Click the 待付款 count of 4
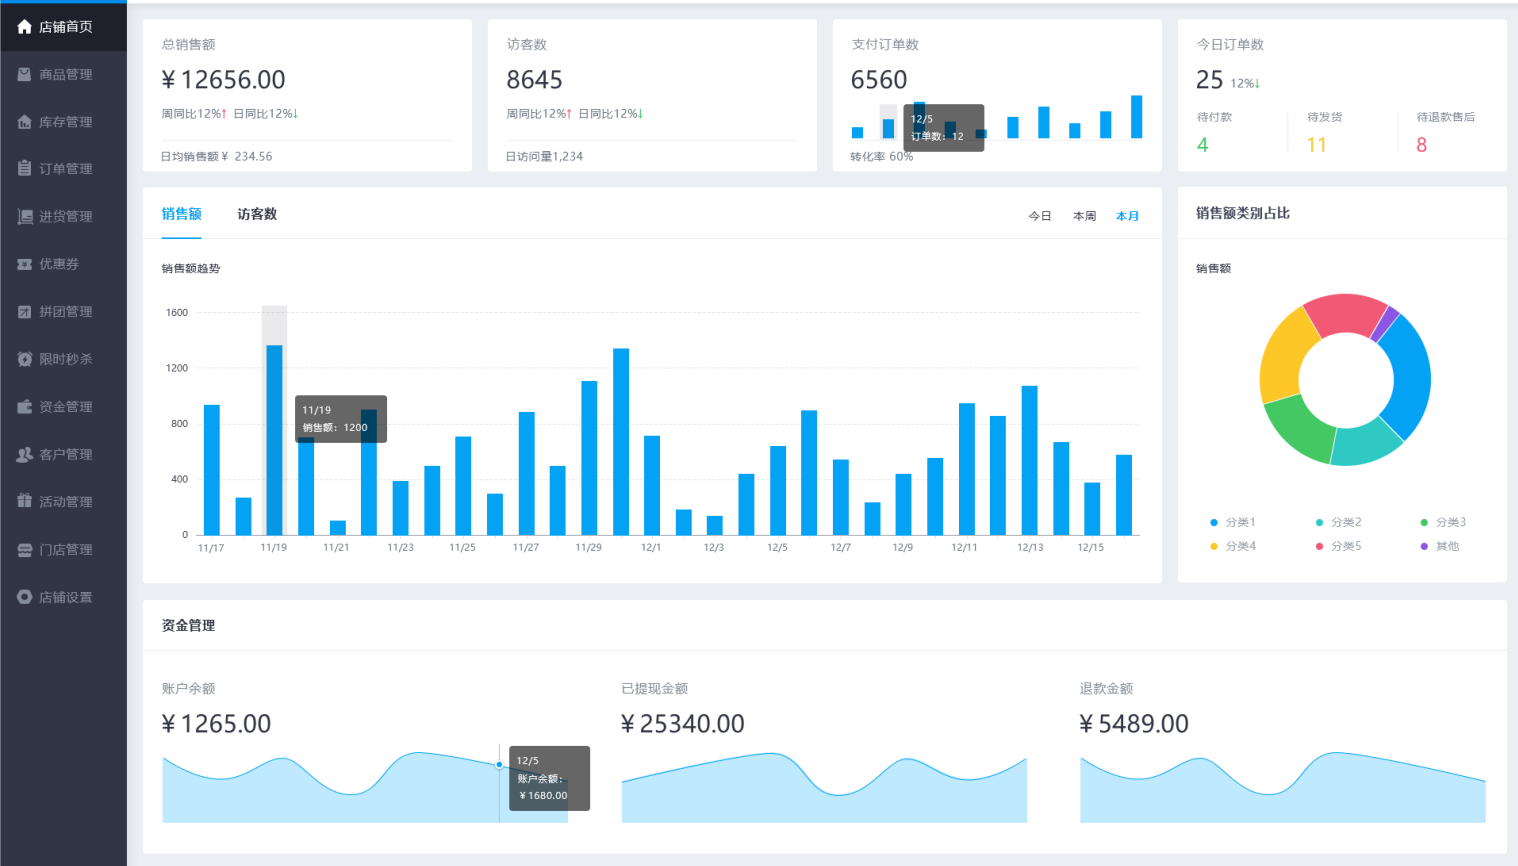Image resolution: width=1518 pixels, height=866 pixels. coord(1202,145)
